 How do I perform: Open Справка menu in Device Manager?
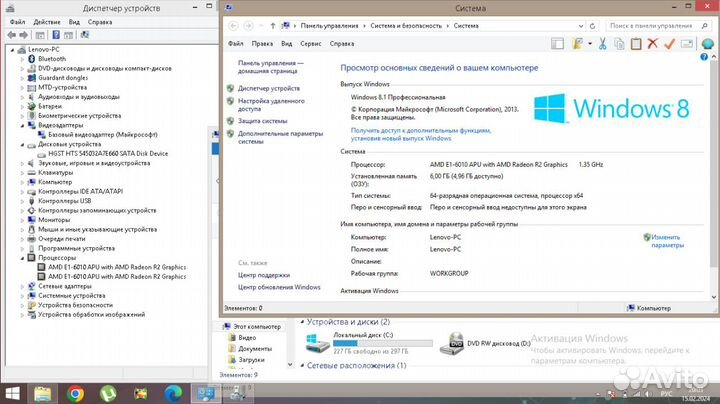click(100, 22)
